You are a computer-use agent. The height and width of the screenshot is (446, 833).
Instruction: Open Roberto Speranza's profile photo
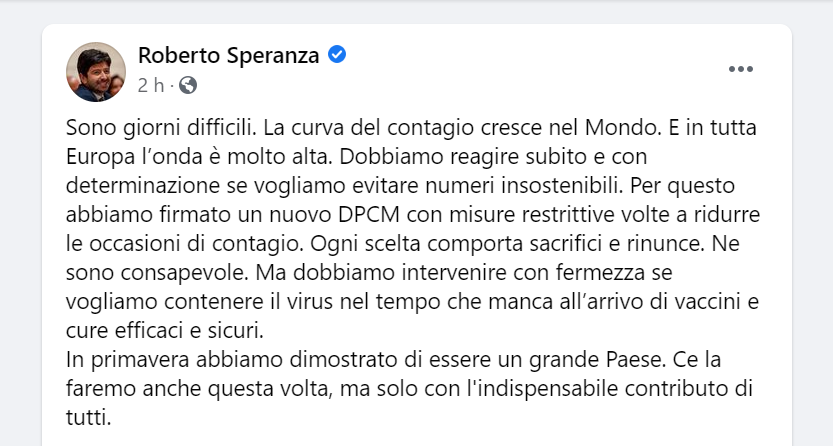[x=96, y=72]
